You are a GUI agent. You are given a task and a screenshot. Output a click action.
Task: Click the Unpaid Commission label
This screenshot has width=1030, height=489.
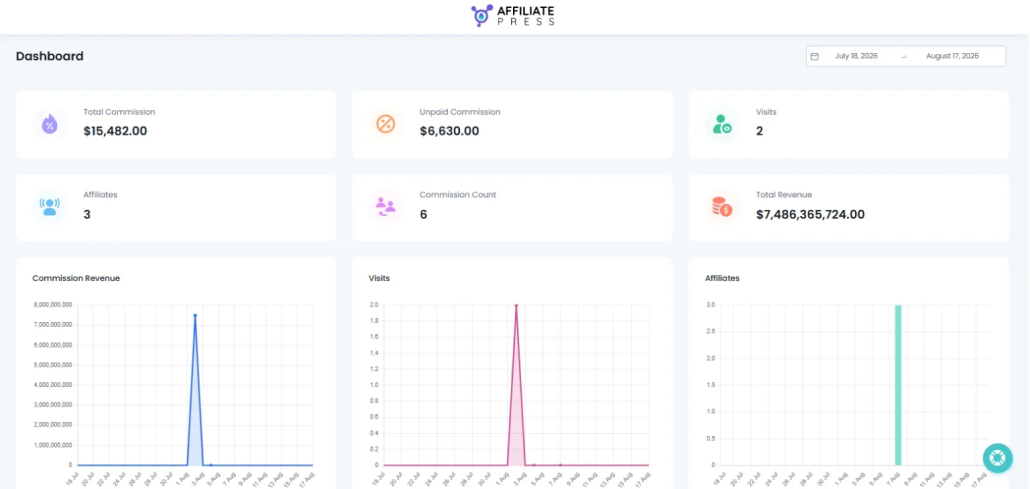pos(460,112)
